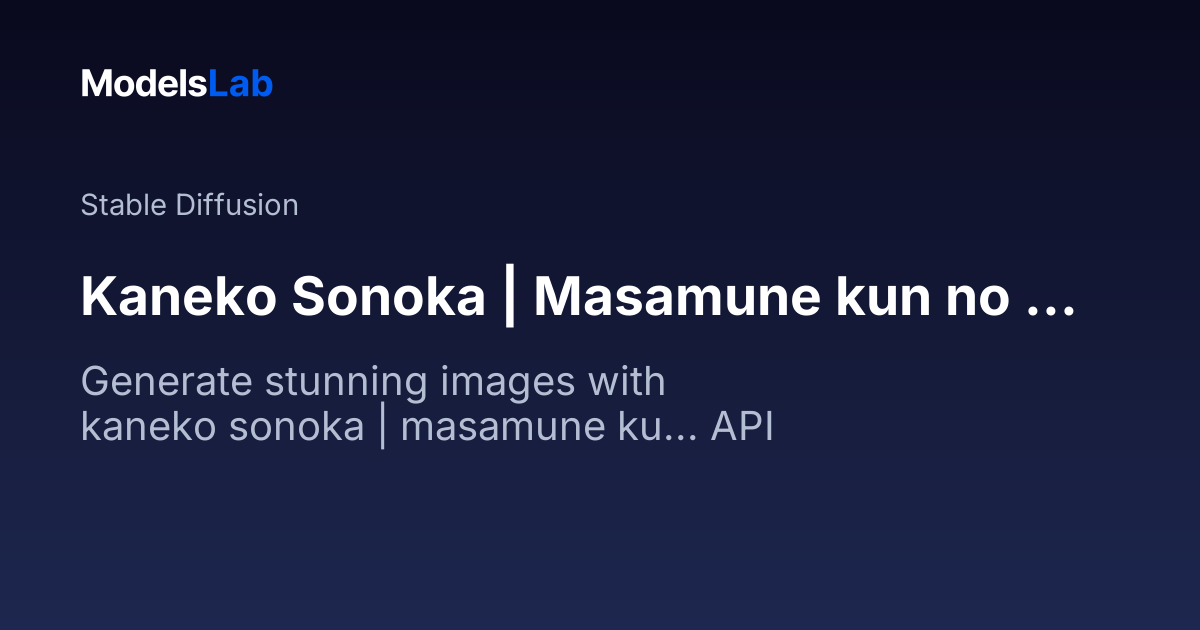Viewport: 1200px width, 630px height.
Task: Click the white "Models" part of the logo
Action: pos(144,84)
